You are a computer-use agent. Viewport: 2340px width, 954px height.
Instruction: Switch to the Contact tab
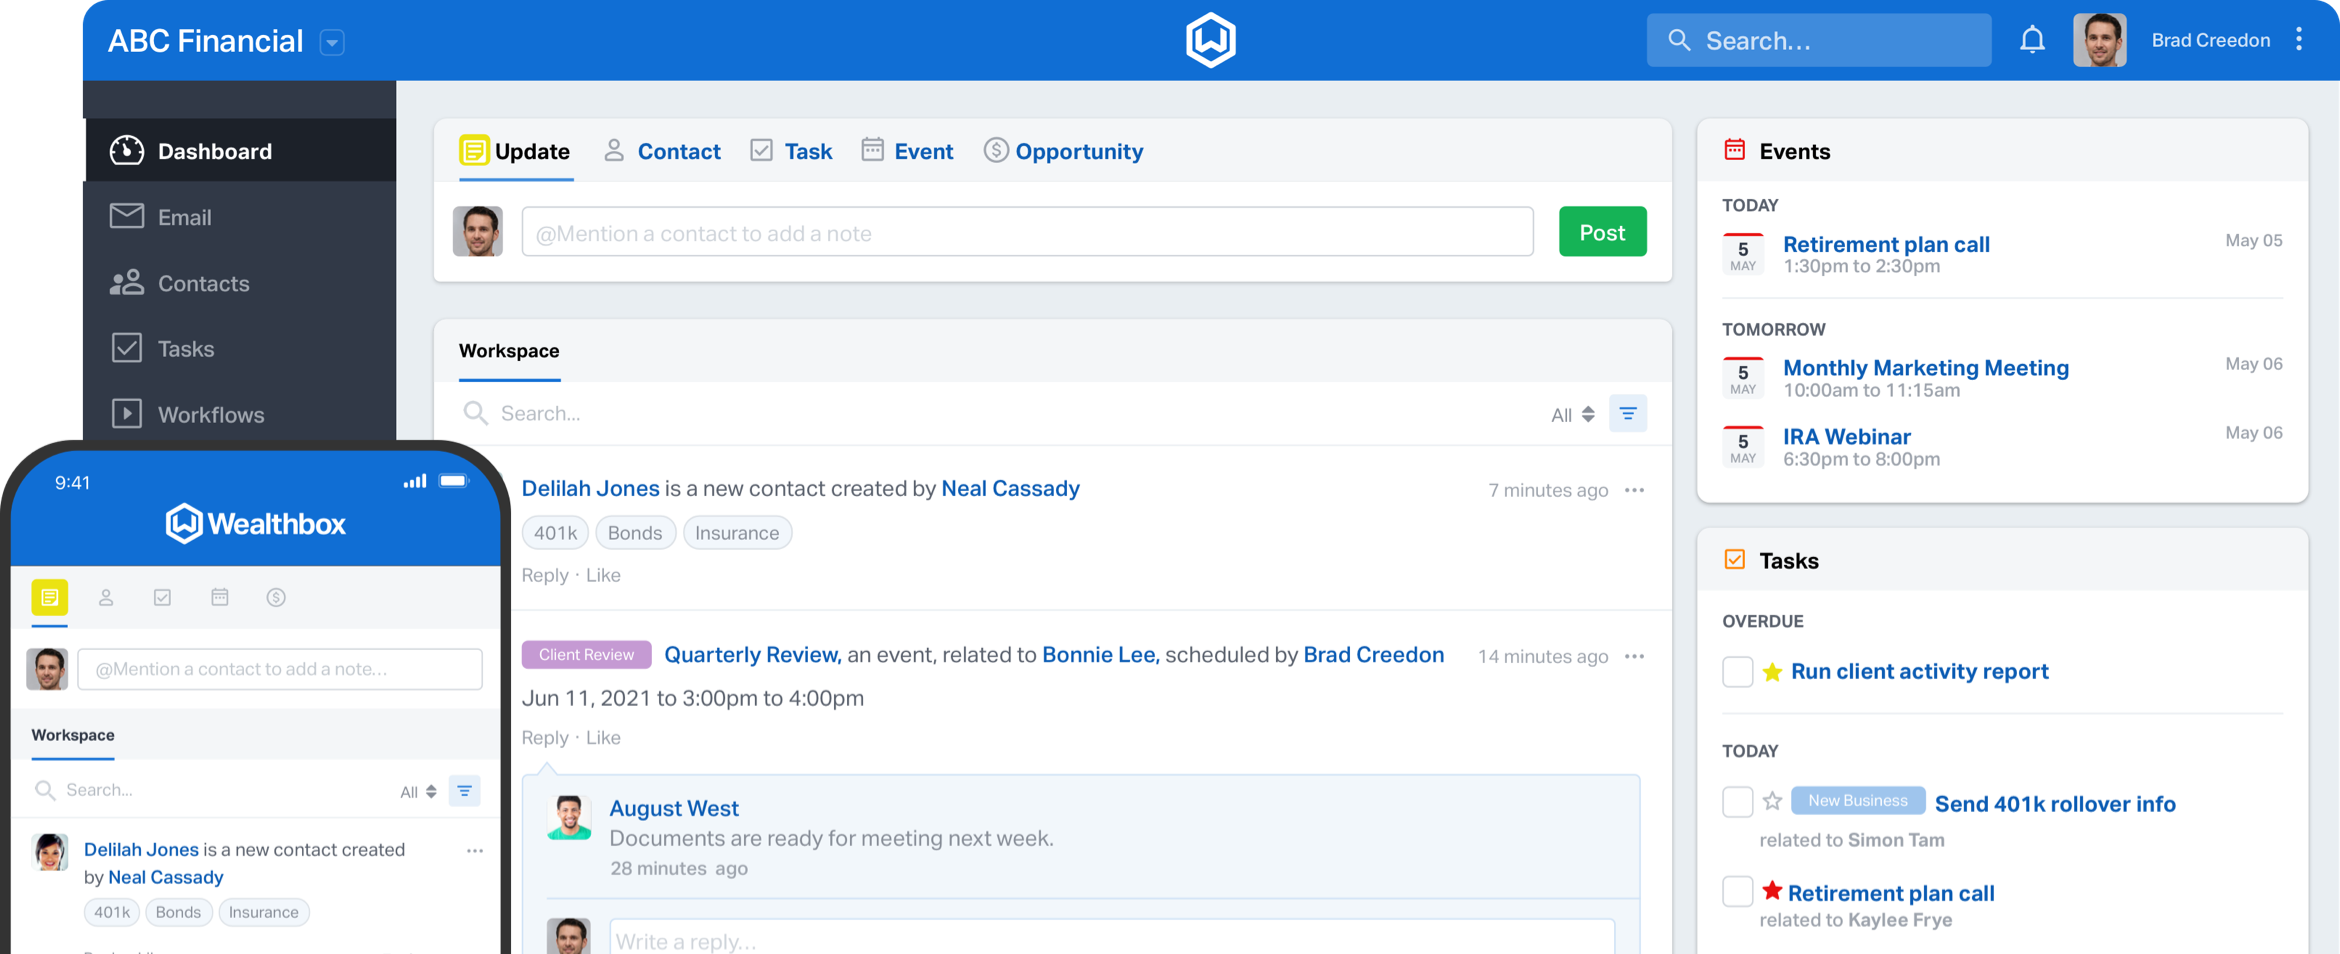tap(662, 151)
